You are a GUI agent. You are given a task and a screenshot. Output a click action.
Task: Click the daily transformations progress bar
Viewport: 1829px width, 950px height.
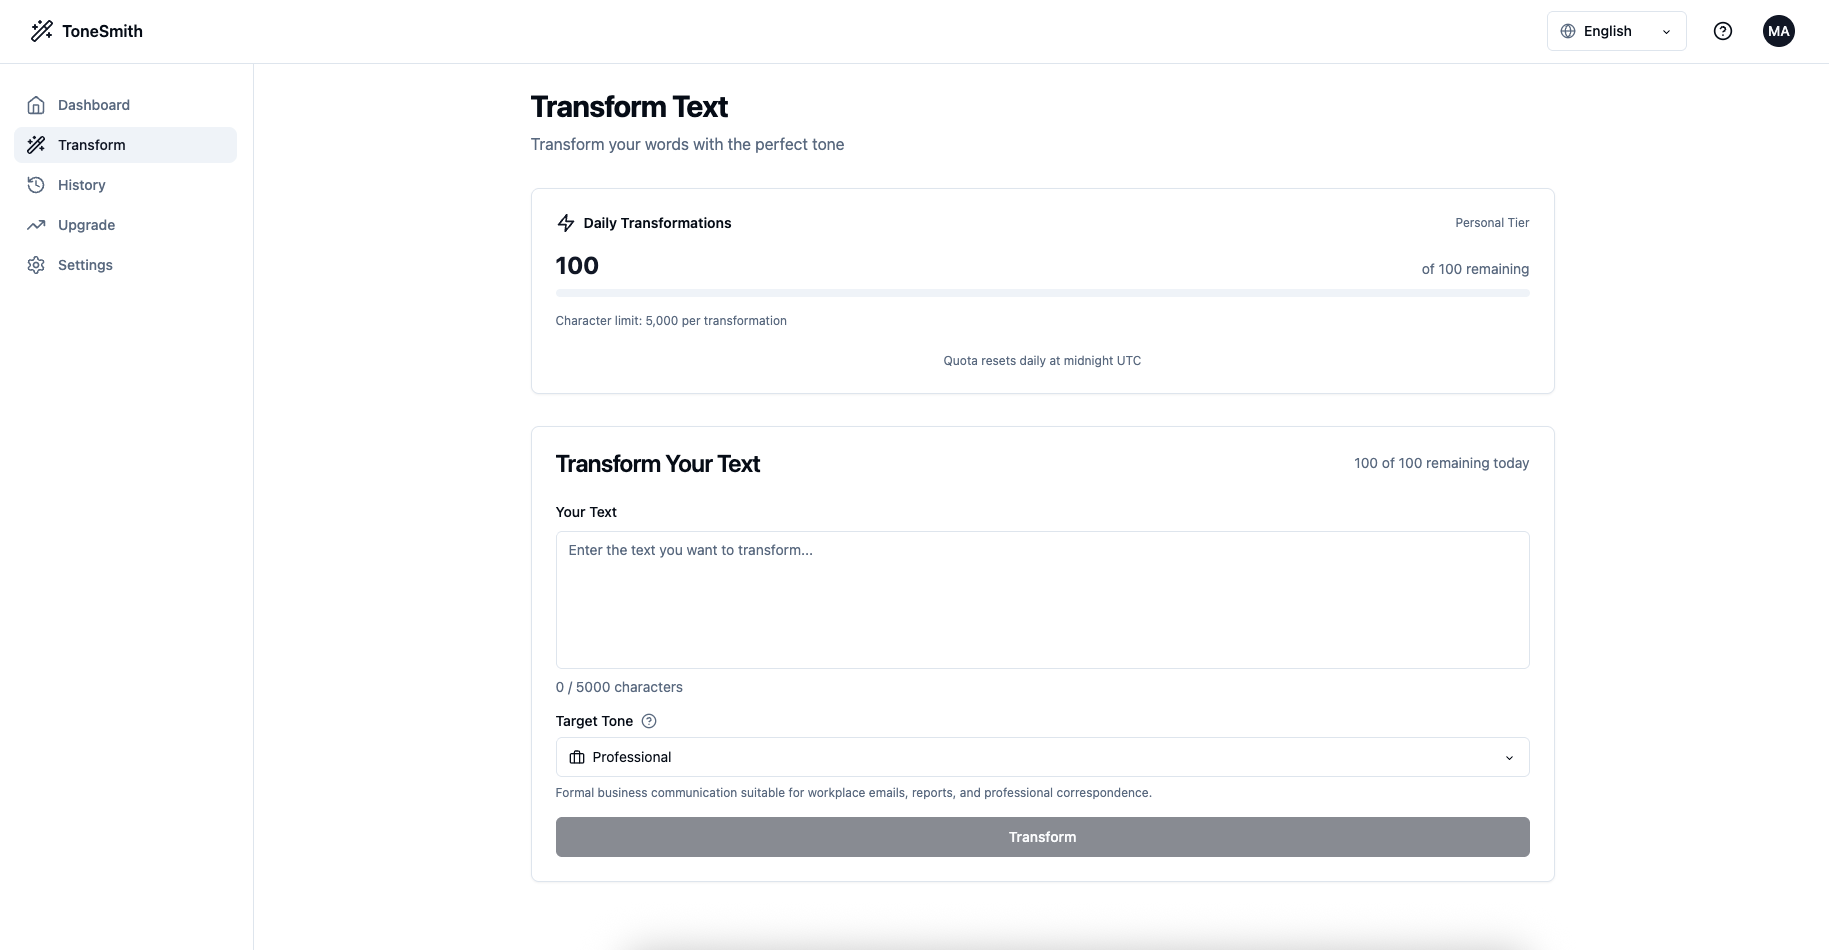[1042, 293]
